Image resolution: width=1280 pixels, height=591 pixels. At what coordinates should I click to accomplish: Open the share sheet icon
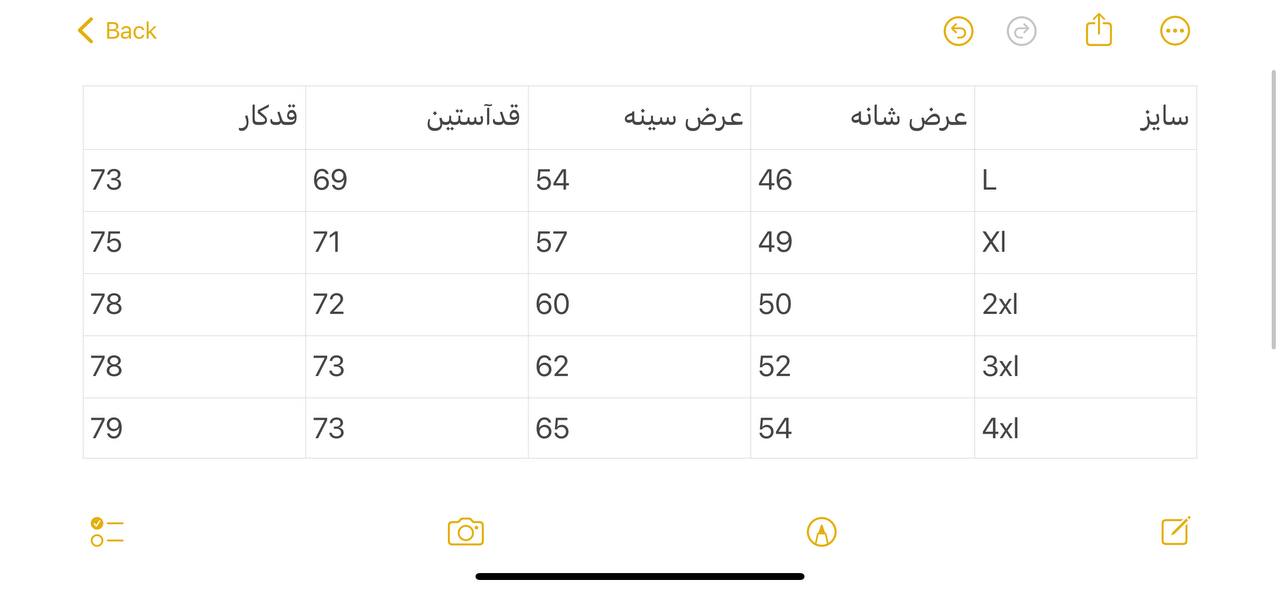coord(1098,30)
